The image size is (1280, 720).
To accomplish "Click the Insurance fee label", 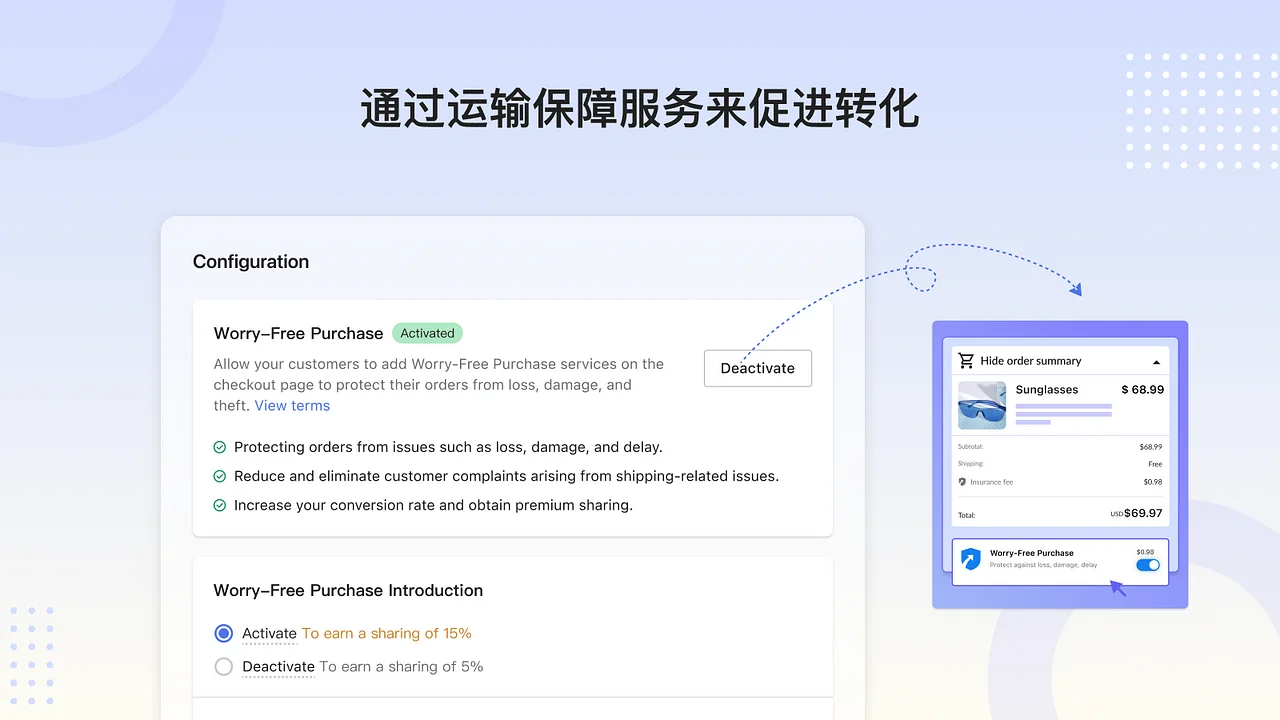I will tap(991, 482).
